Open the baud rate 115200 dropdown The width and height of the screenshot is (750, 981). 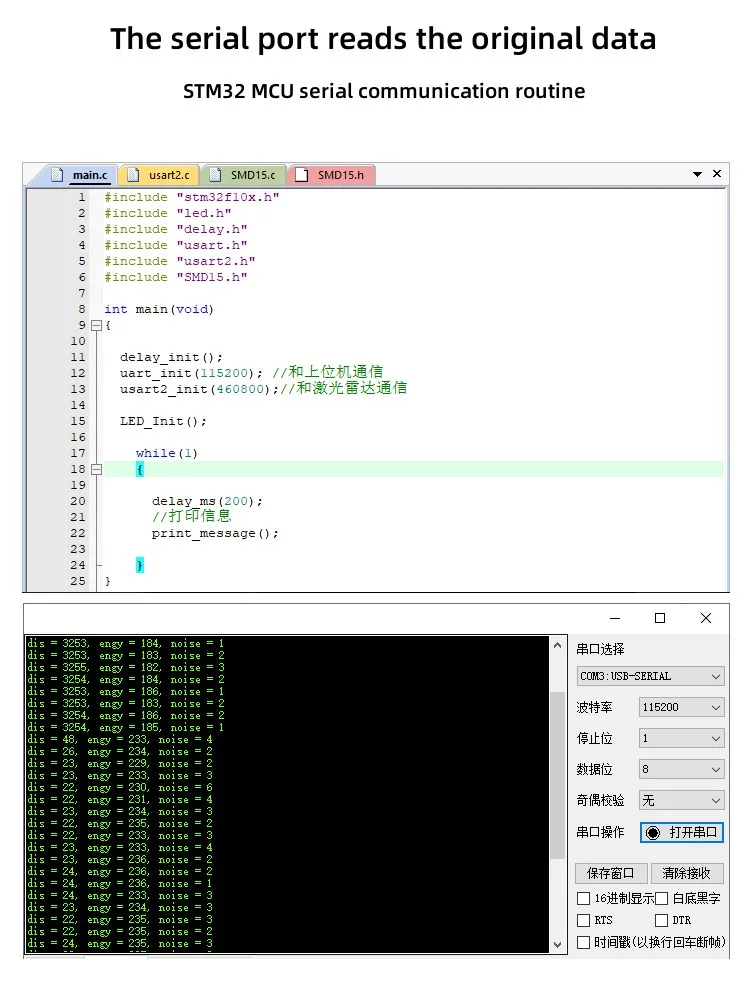[x=682, y=707]
